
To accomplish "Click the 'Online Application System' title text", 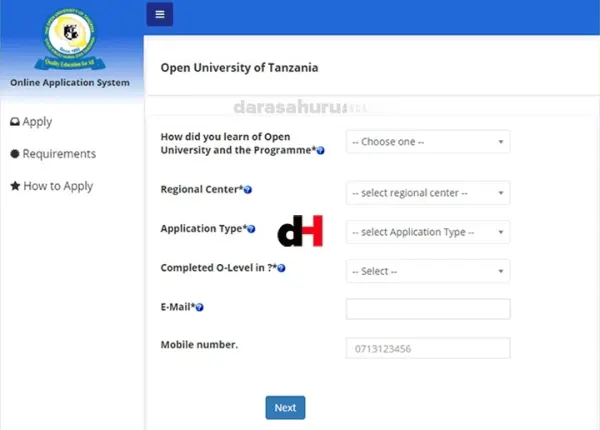I will pyautogui.click(x=70, y=83).
